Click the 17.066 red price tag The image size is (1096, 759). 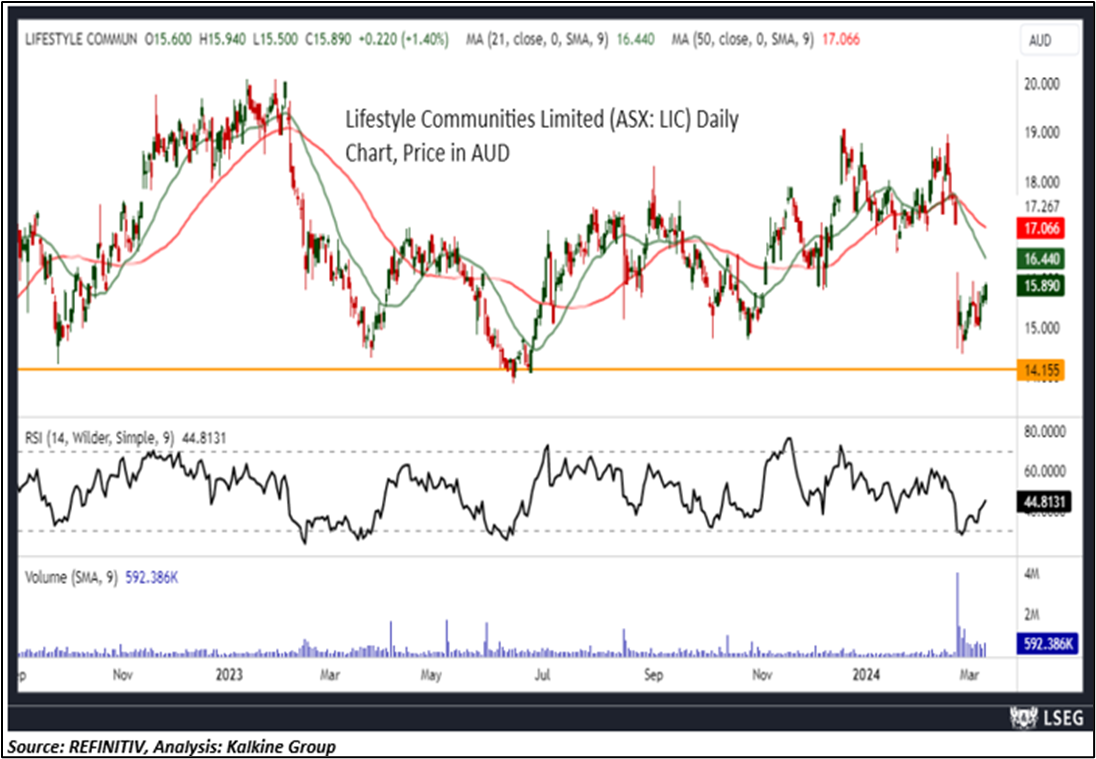[x=1041, y=229]
